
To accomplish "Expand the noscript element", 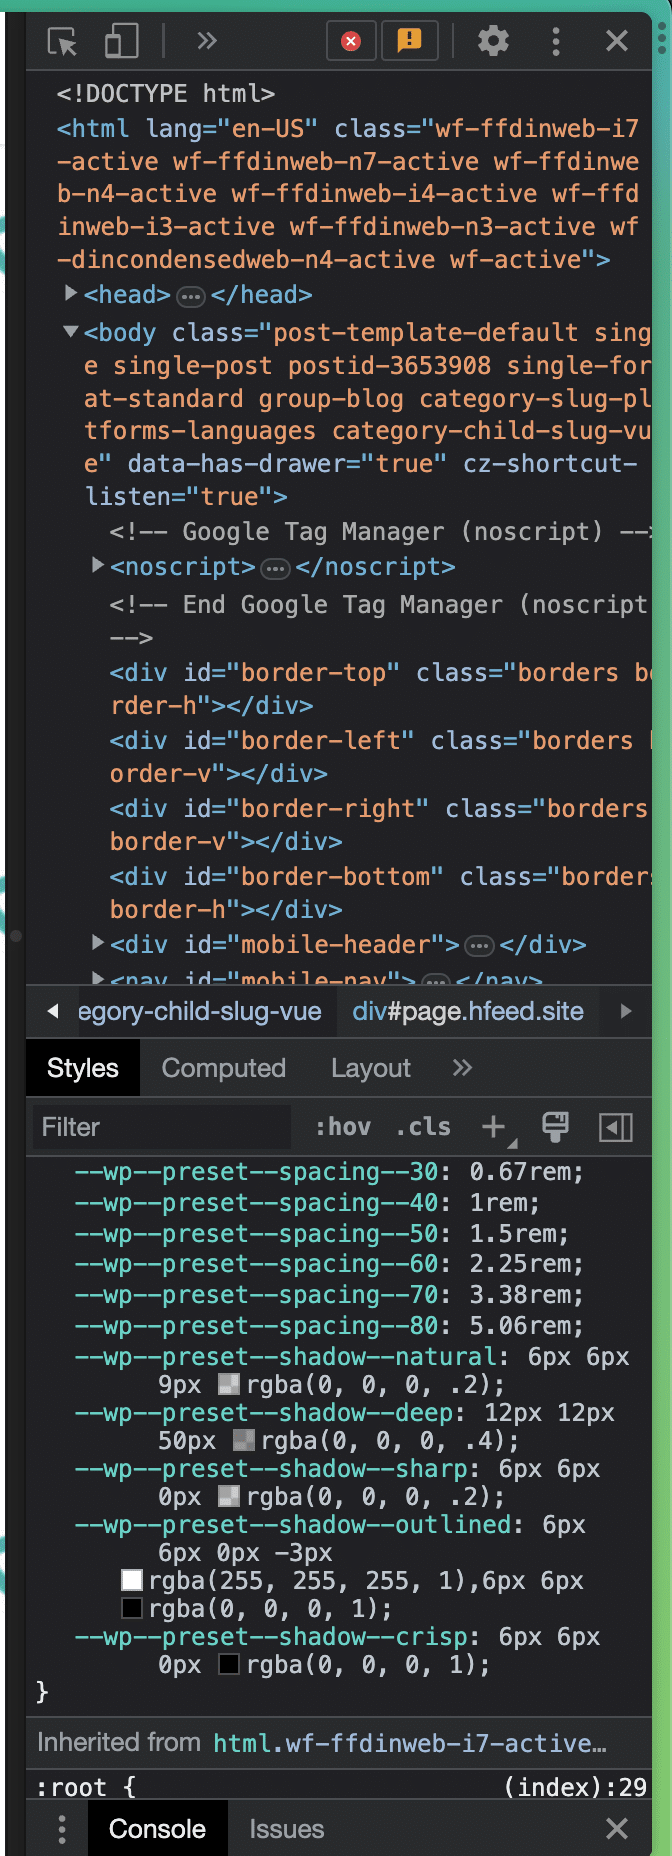I will (x=98, y=565).
